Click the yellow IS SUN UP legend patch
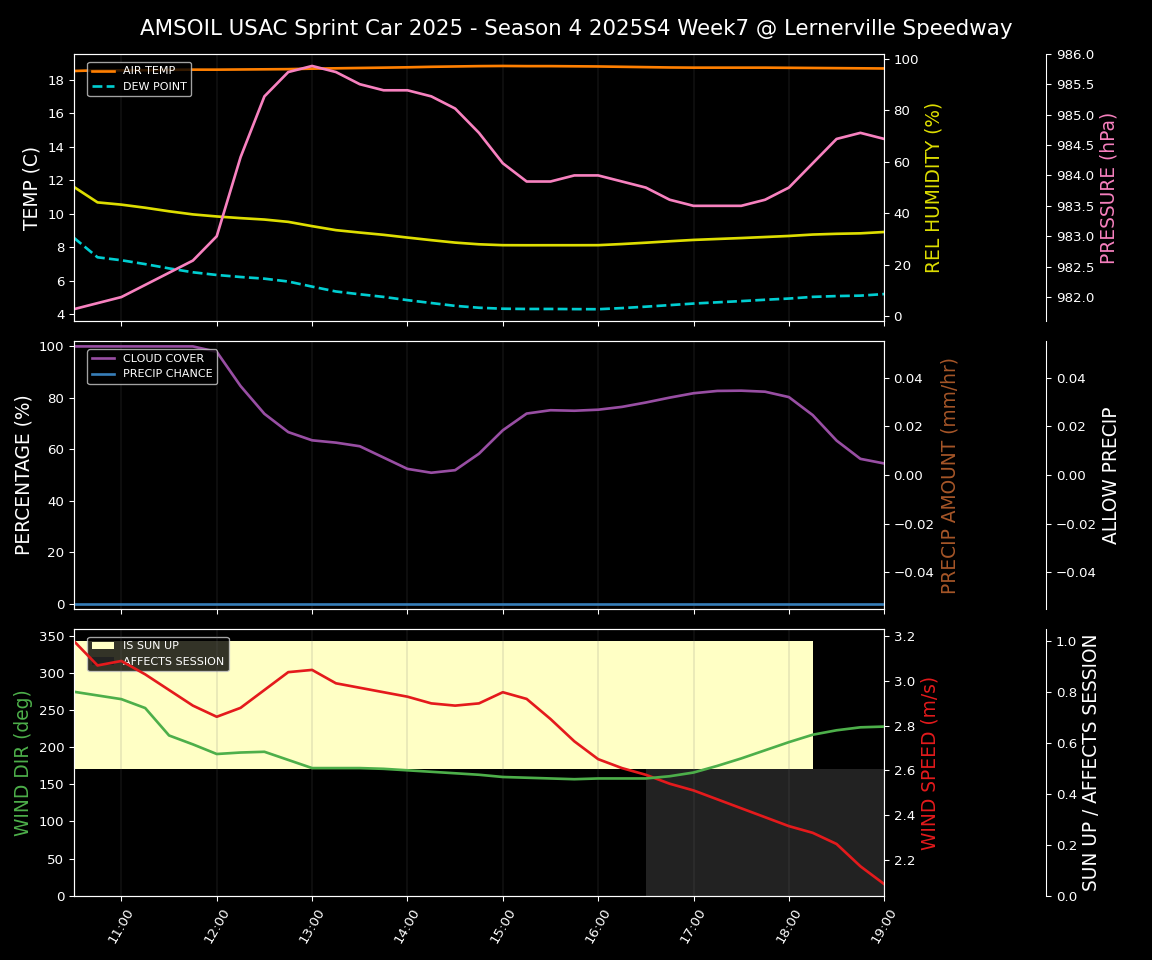 (104, 646)
